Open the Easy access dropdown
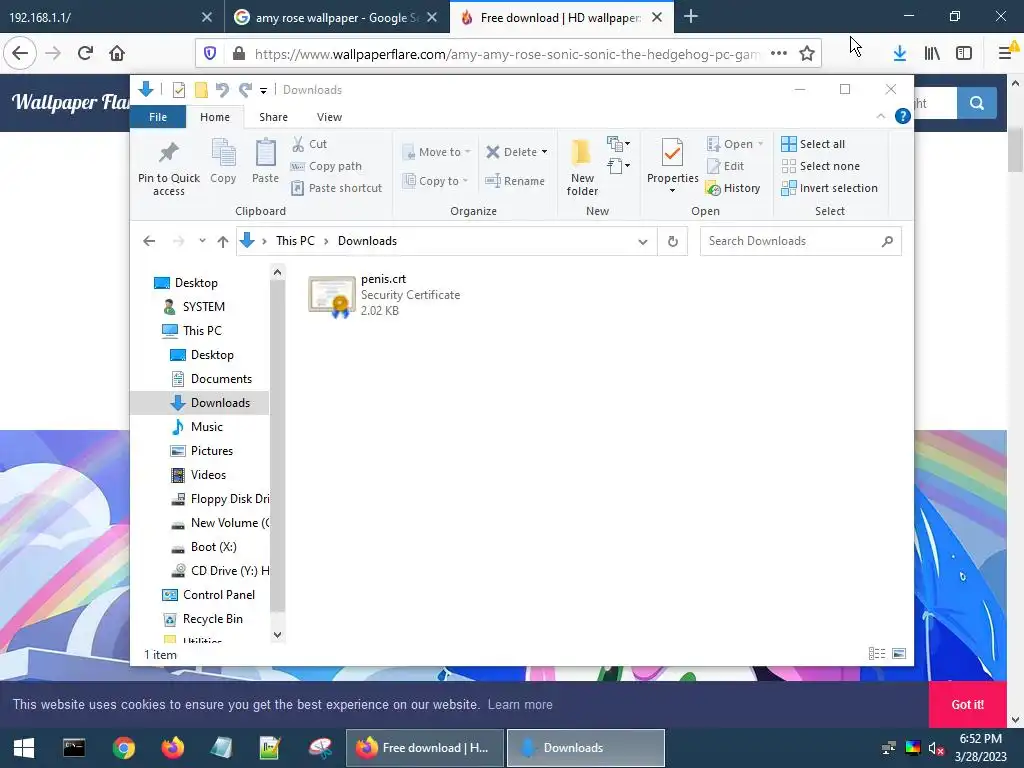This screenshot has height=768, width=1024. coord(618,166)
